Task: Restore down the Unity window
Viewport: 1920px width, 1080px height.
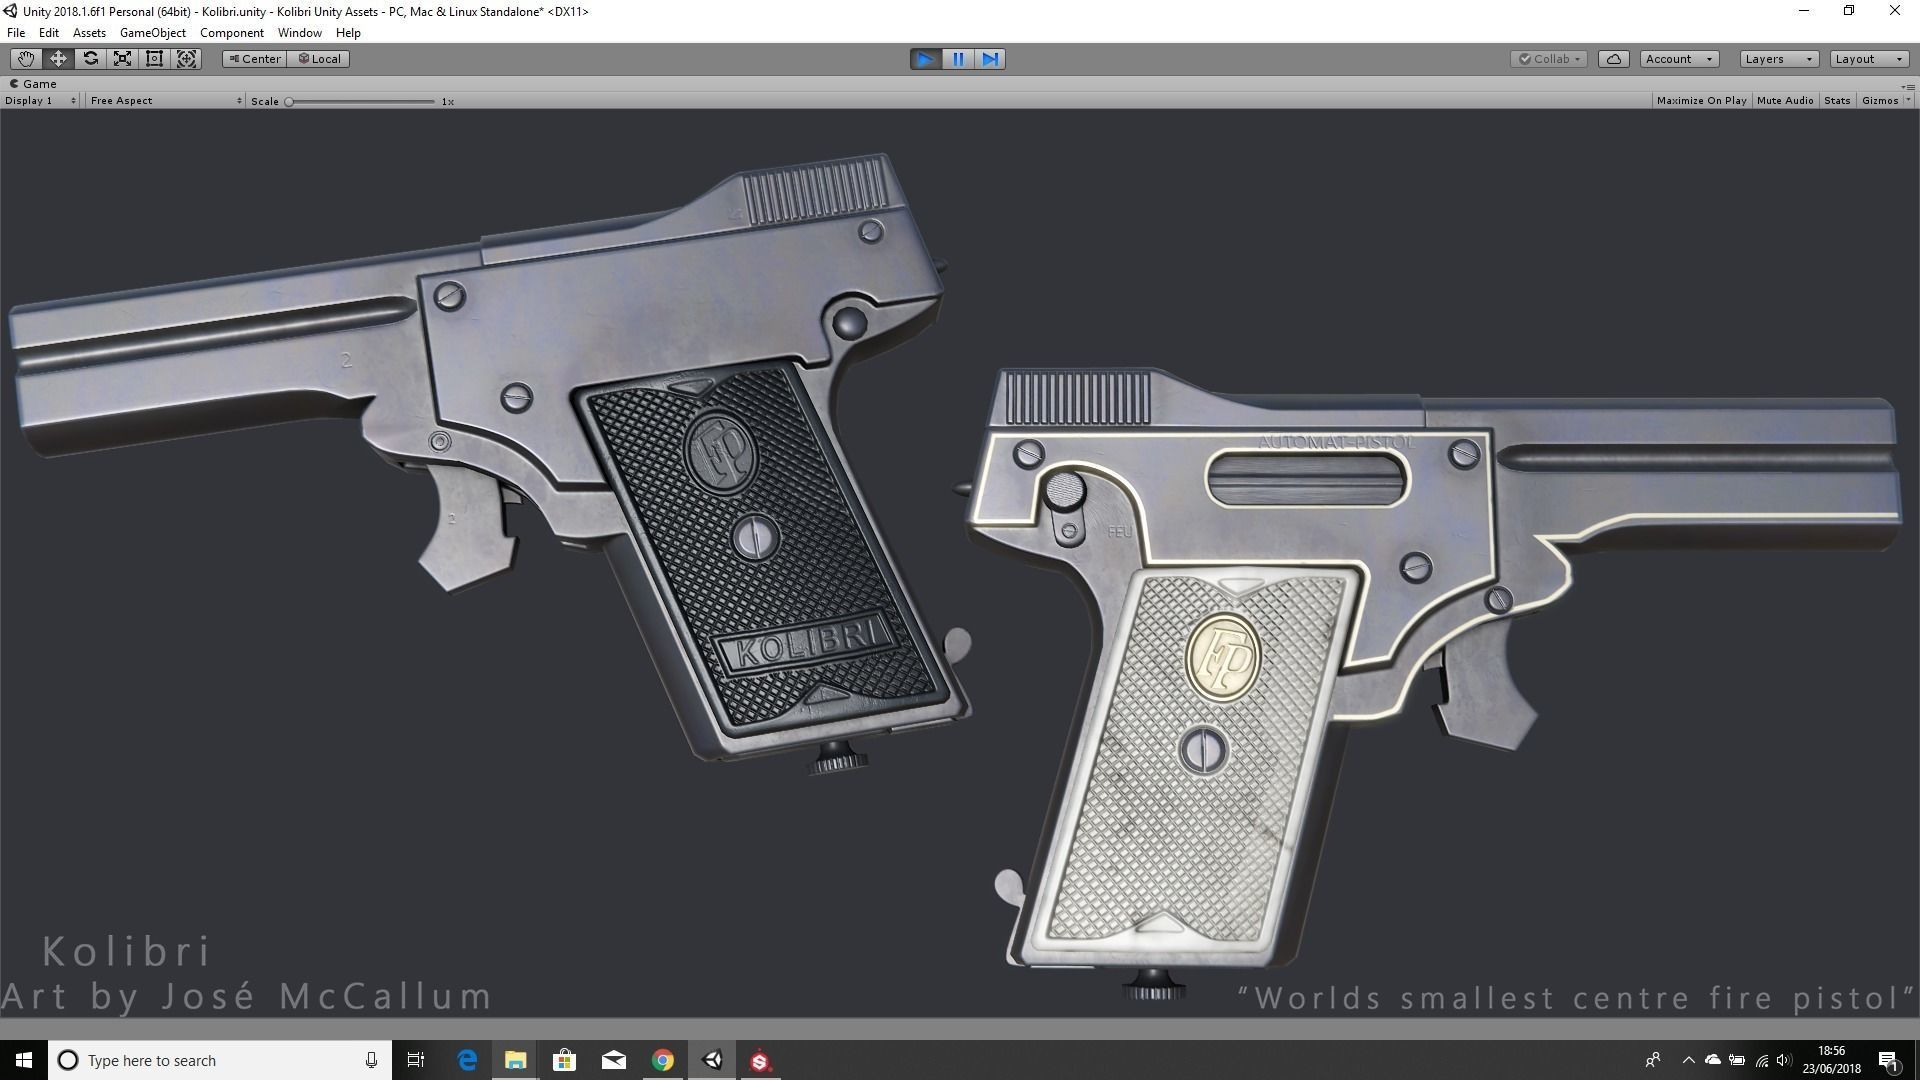Action: pos(1849,11)
